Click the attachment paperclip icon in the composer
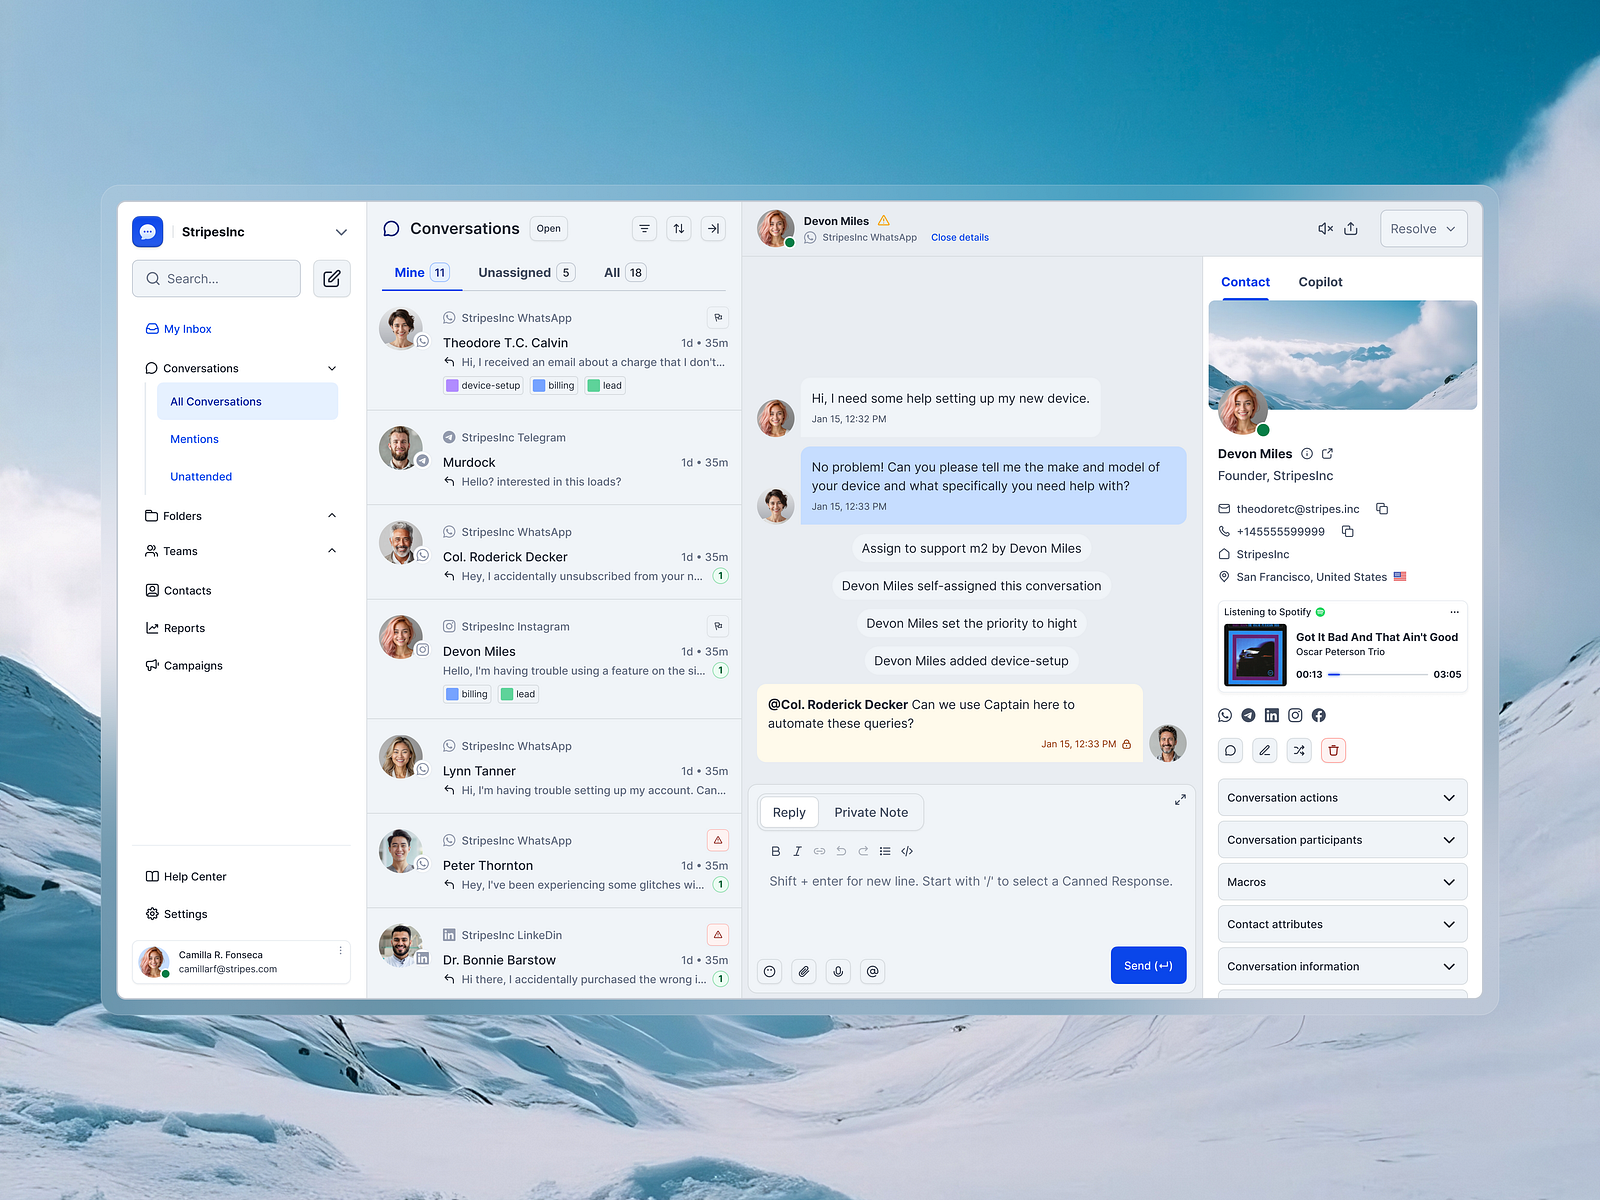This screenshot has height=1200, width=1600. point(803,971)
